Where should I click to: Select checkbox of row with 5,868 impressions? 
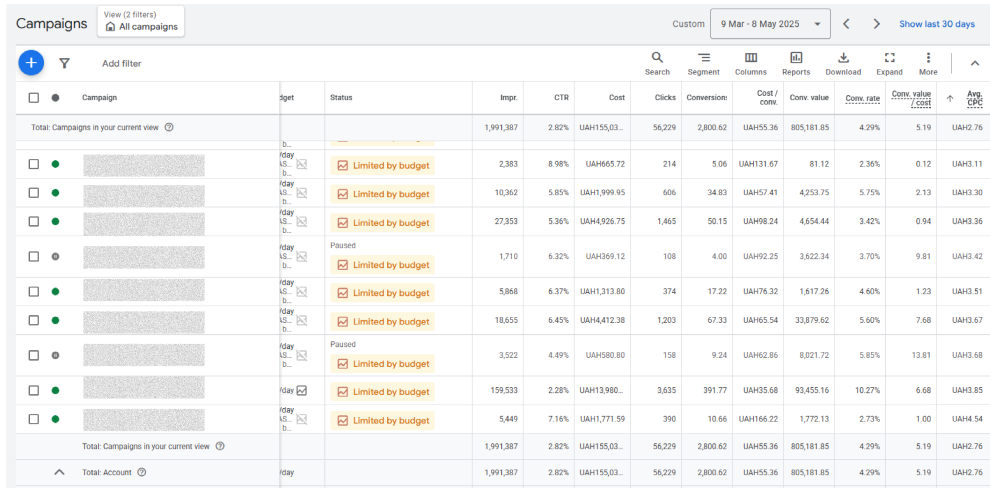33,292
